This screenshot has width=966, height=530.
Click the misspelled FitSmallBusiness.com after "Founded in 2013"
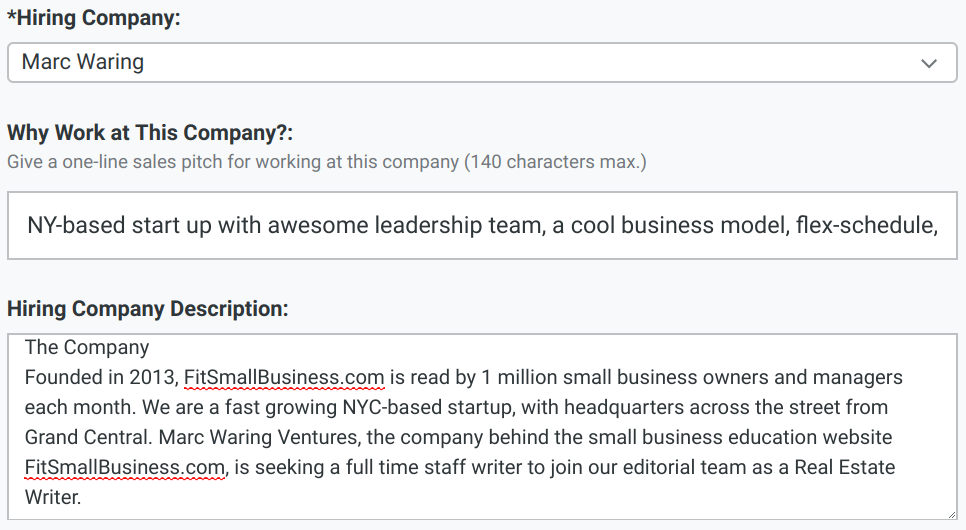point(284,378)
